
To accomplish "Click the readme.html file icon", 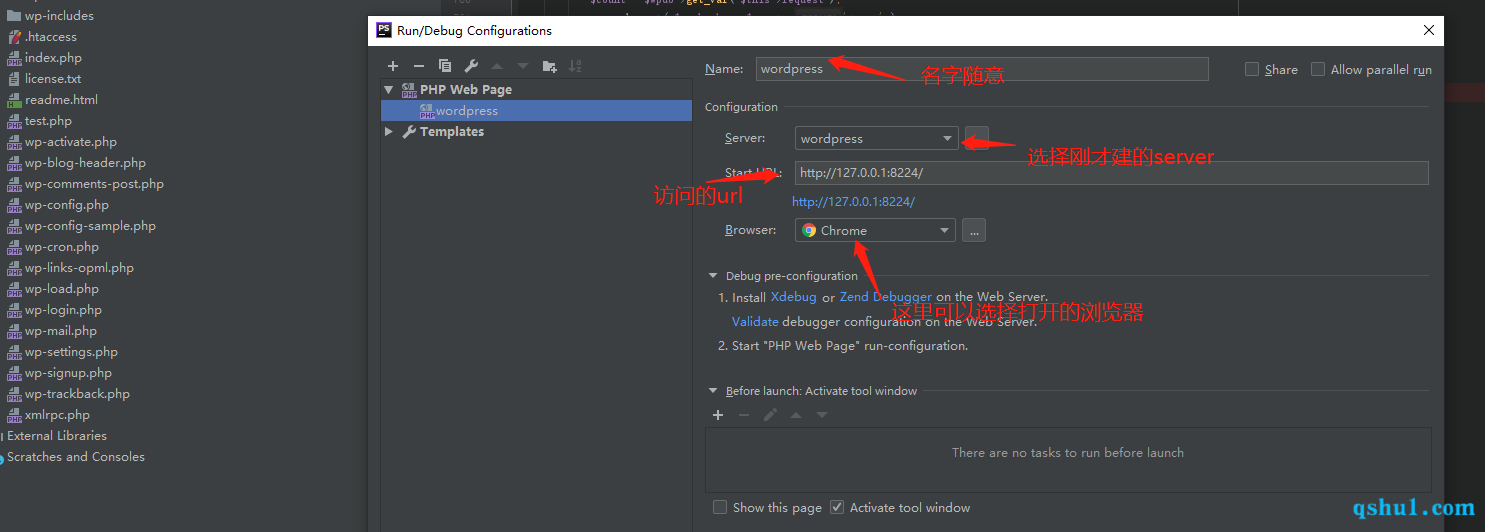I will point(14,100).
